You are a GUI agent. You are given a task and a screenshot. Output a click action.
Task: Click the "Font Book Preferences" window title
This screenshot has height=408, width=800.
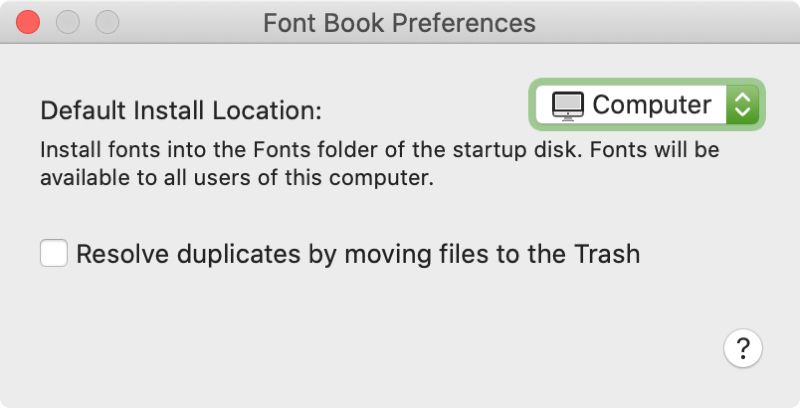click(399, 23)
